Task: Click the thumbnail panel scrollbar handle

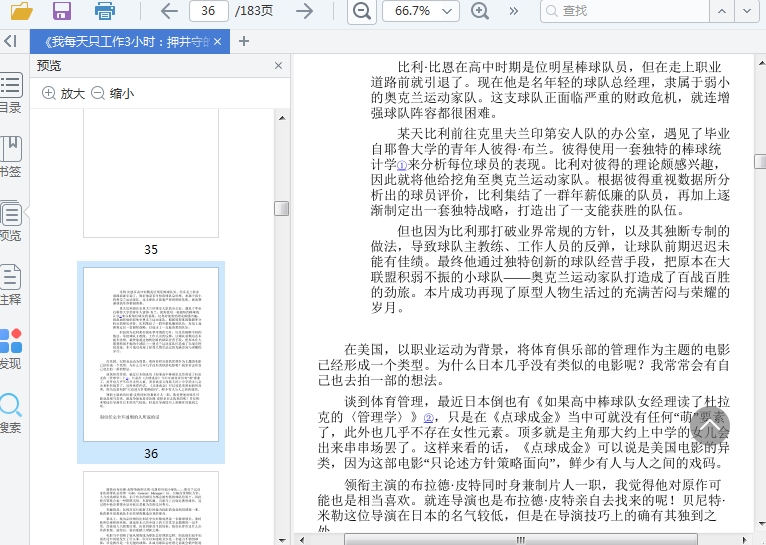Action: tap(281, 209)
